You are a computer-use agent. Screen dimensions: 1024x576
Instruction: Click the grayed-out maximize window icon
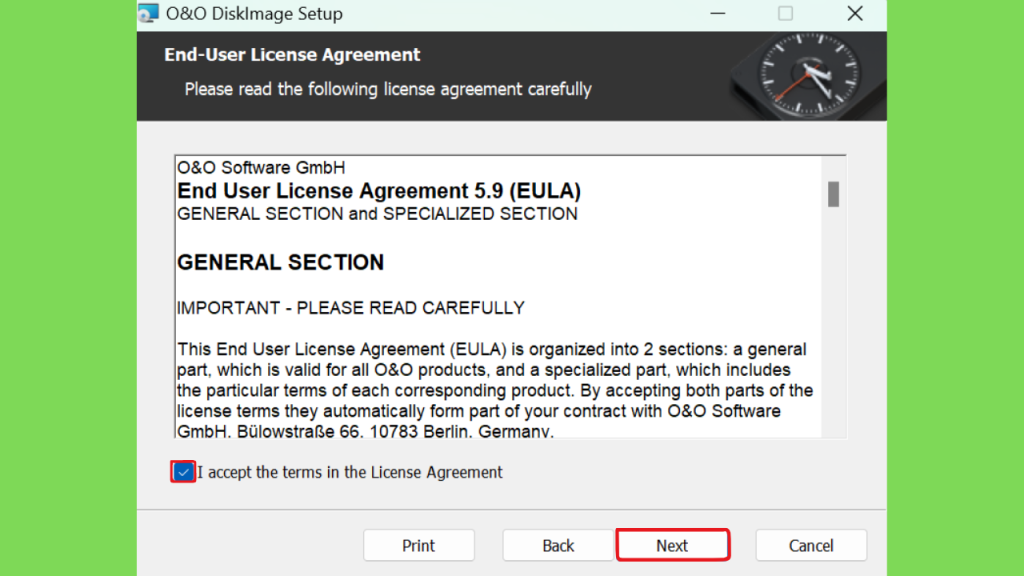(x=785, y=14)
